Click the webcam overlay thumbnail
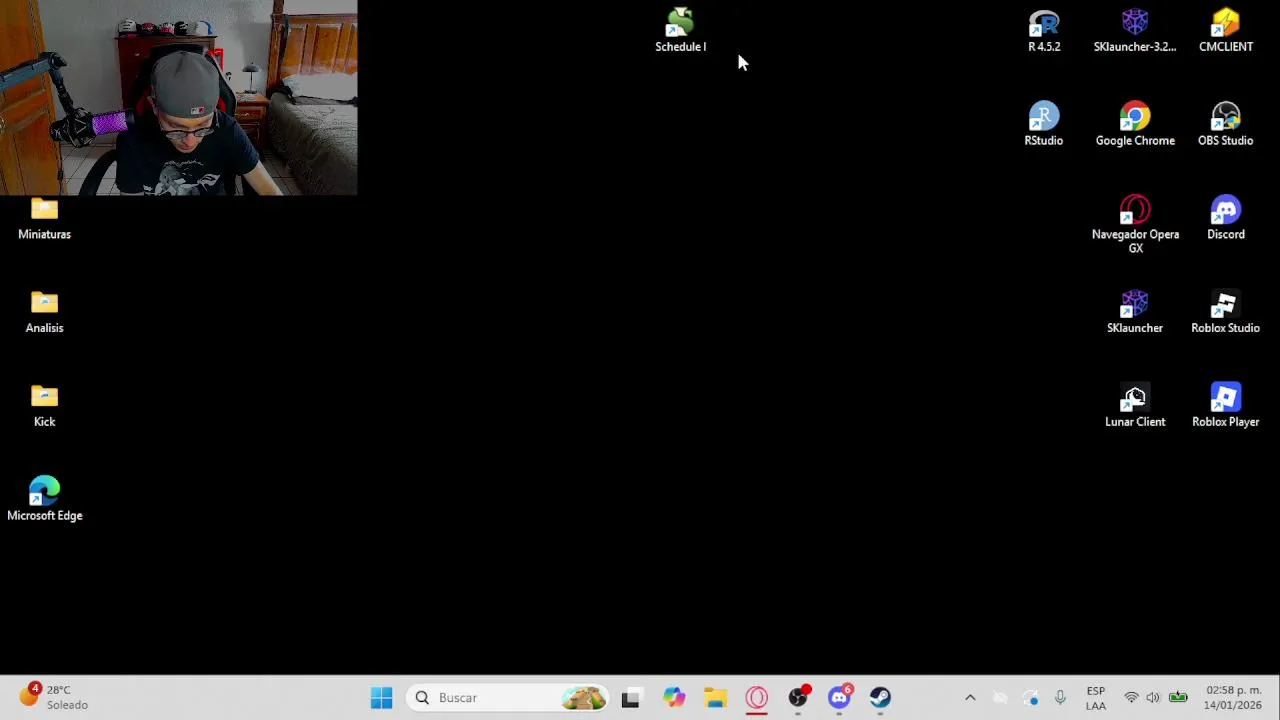1280x720 pixels. coord(179,97)
